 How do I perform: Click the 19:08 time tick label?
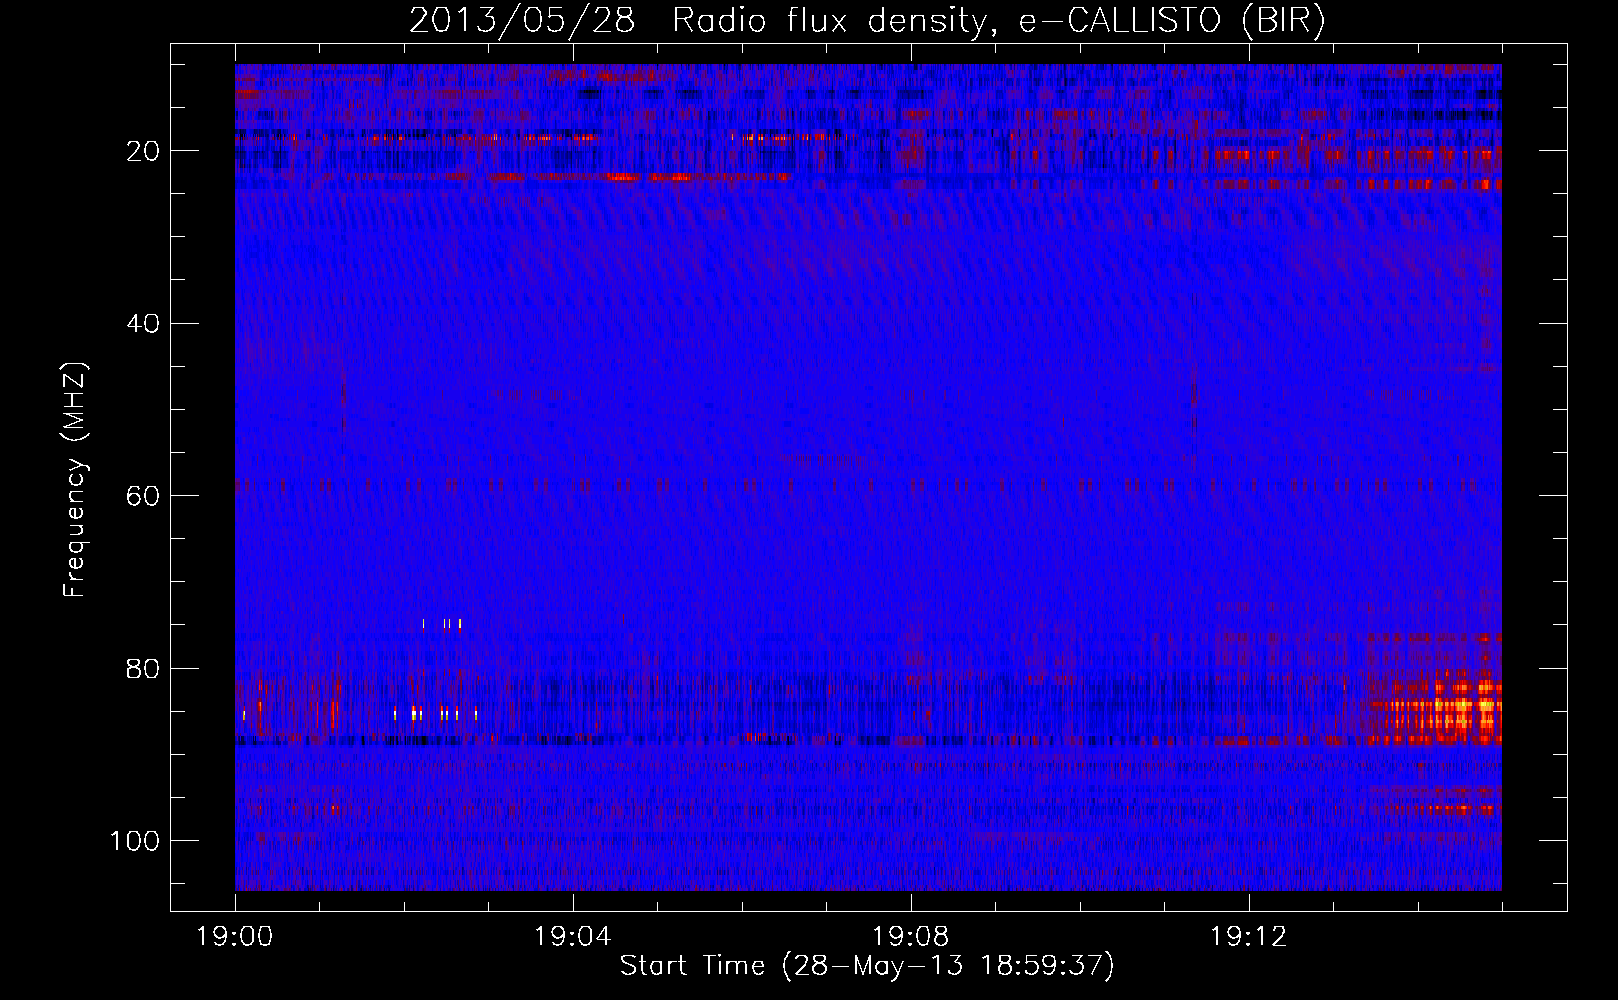click(911, 937)
